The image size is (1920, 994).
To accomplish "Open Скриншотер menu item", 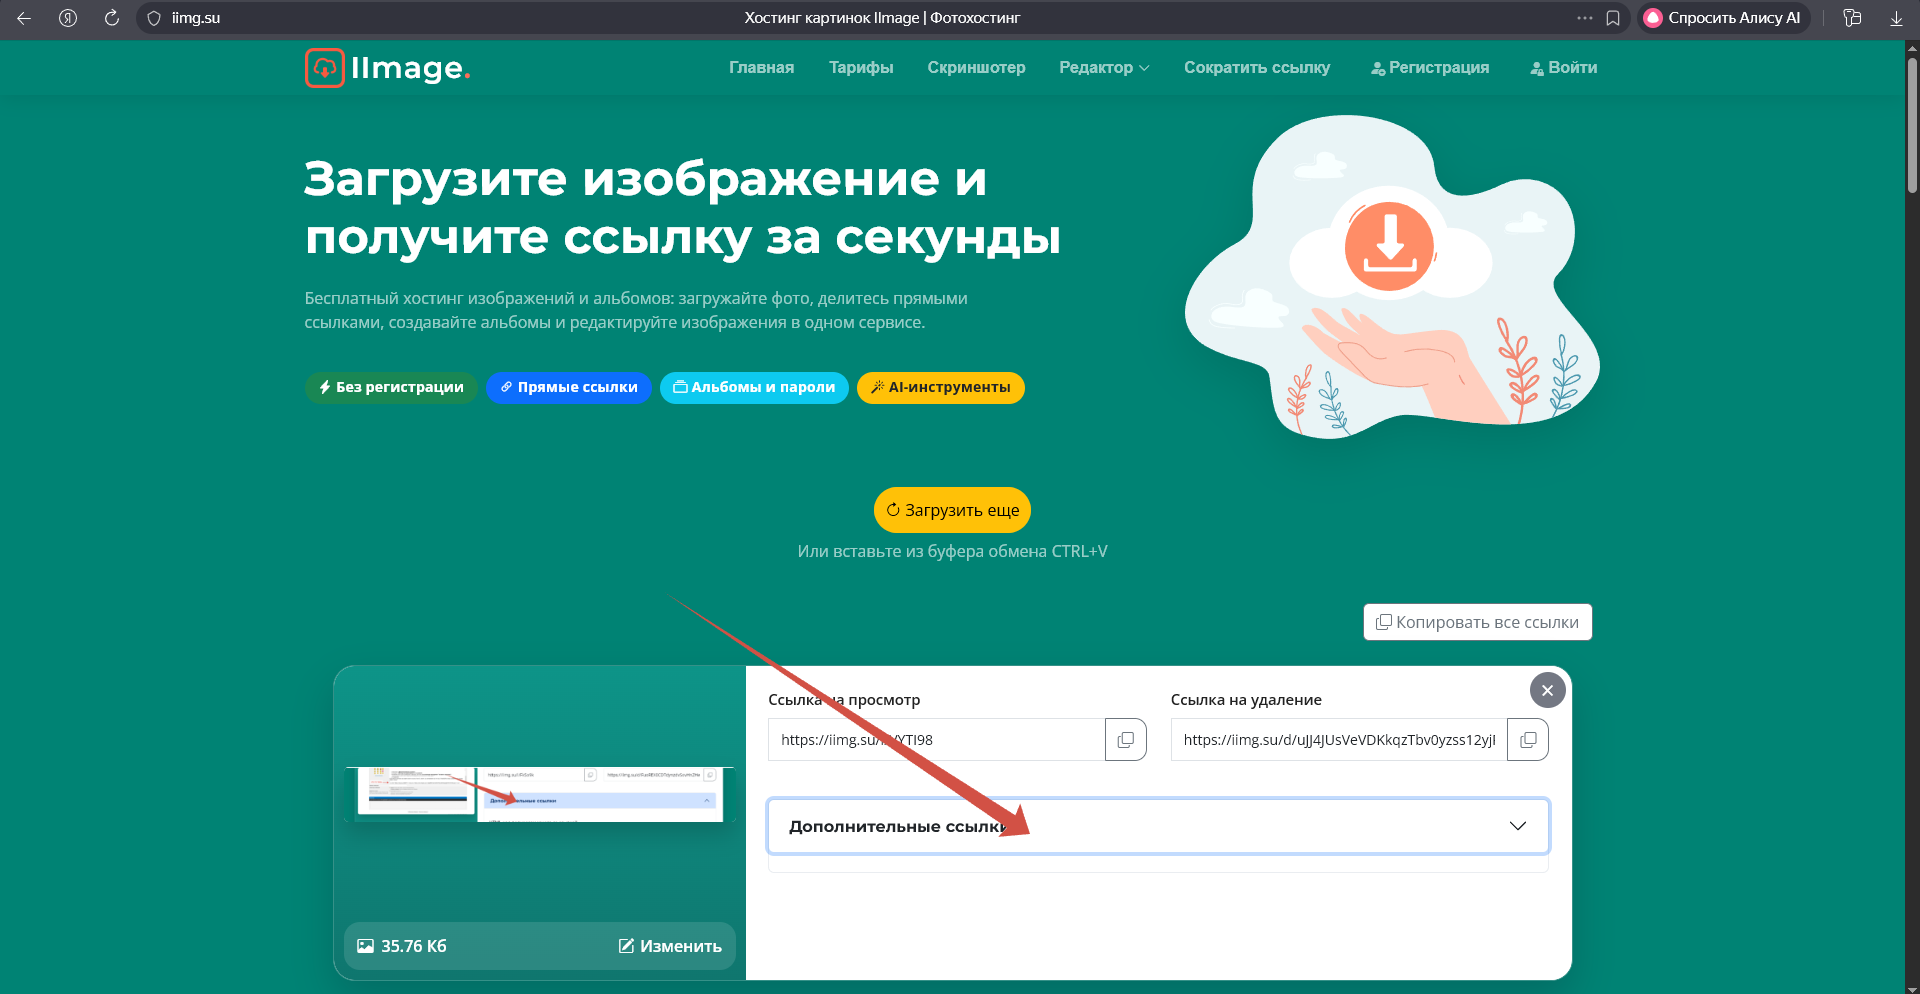I will [976, 67].
